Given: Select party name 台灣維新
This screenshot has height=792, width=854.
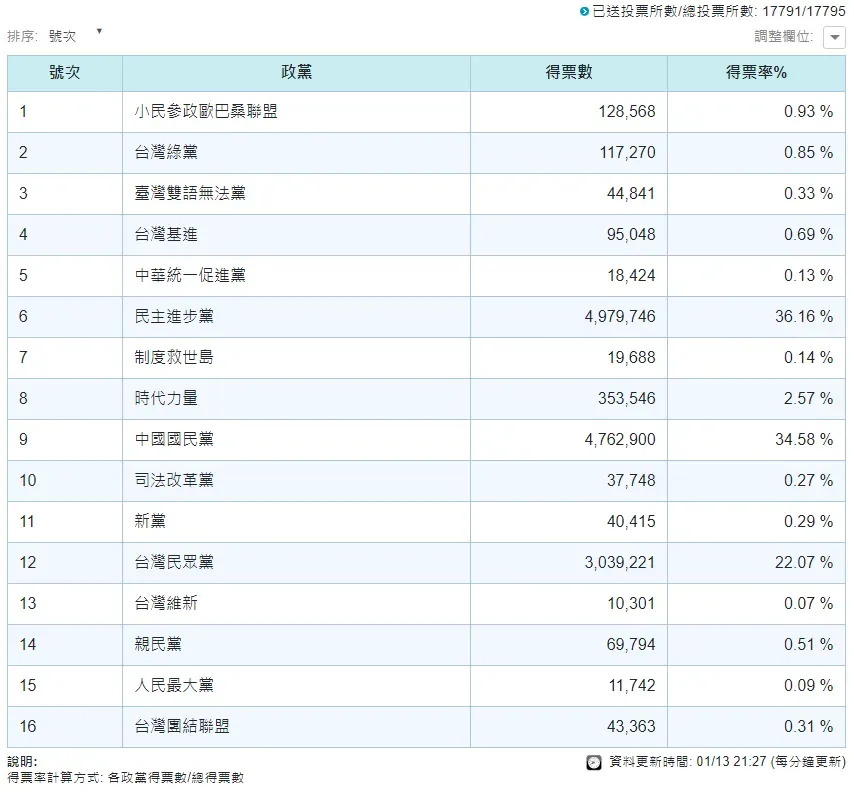Looking at the screenshot, I should [166, 604].
